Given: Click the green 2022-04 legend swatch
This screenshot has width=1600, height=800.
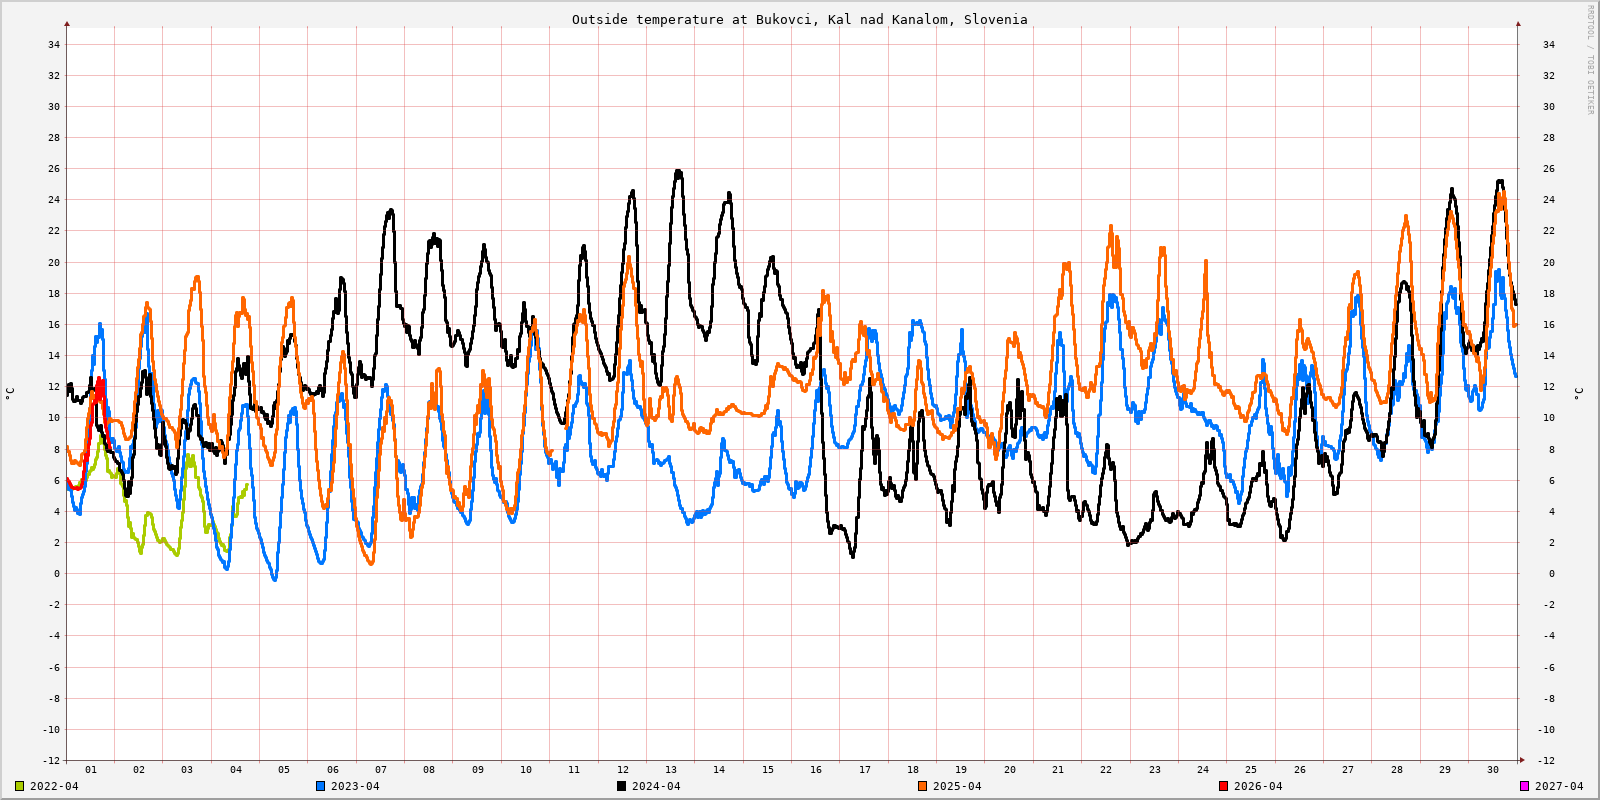Looking at the screenshot, I should [19, 786].
